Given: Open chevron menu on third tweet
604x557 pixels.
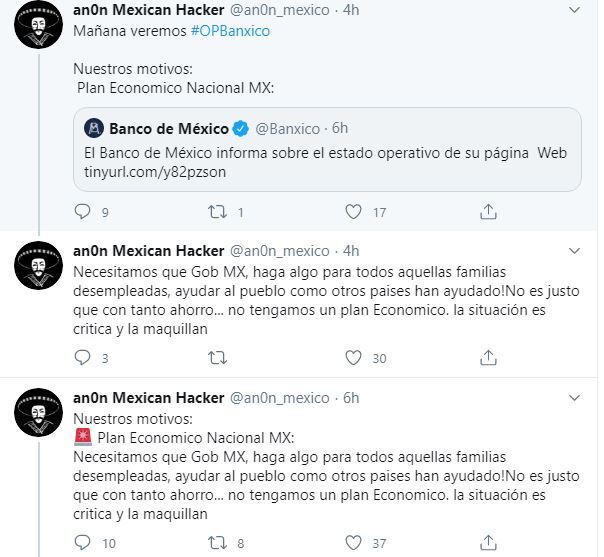Looking at the screenshot, I should (574, 398).
